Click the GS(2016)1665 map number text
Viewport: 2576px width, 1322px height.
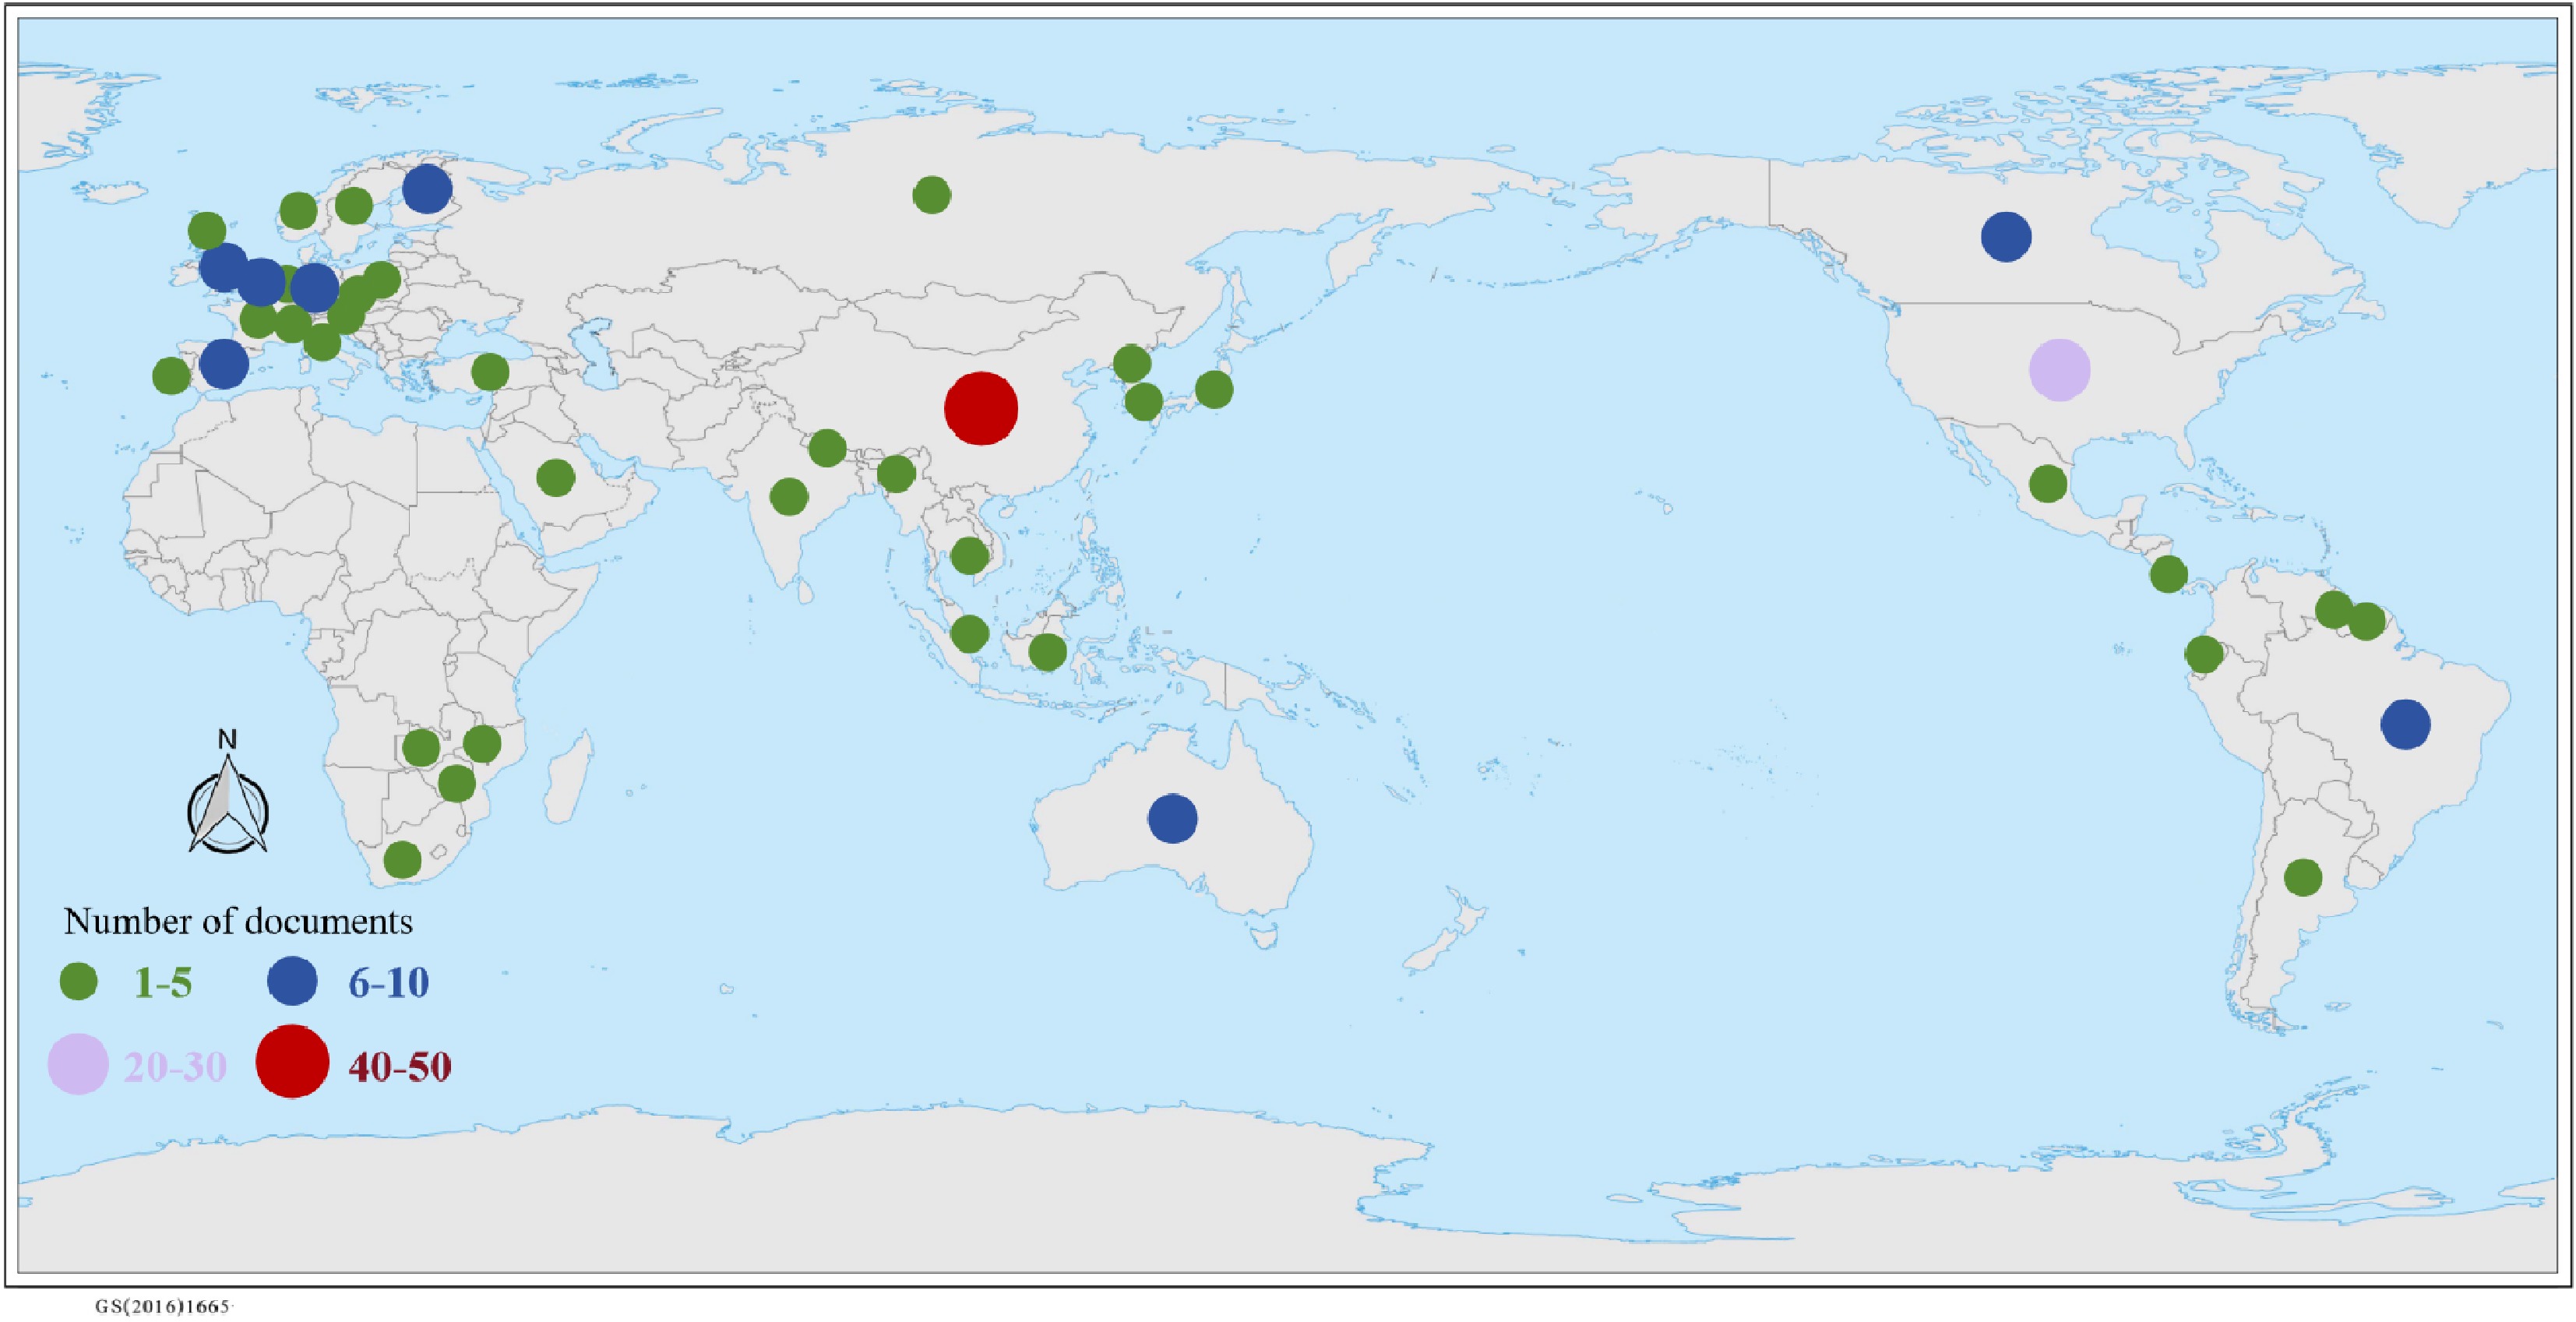coord(163,1307)
